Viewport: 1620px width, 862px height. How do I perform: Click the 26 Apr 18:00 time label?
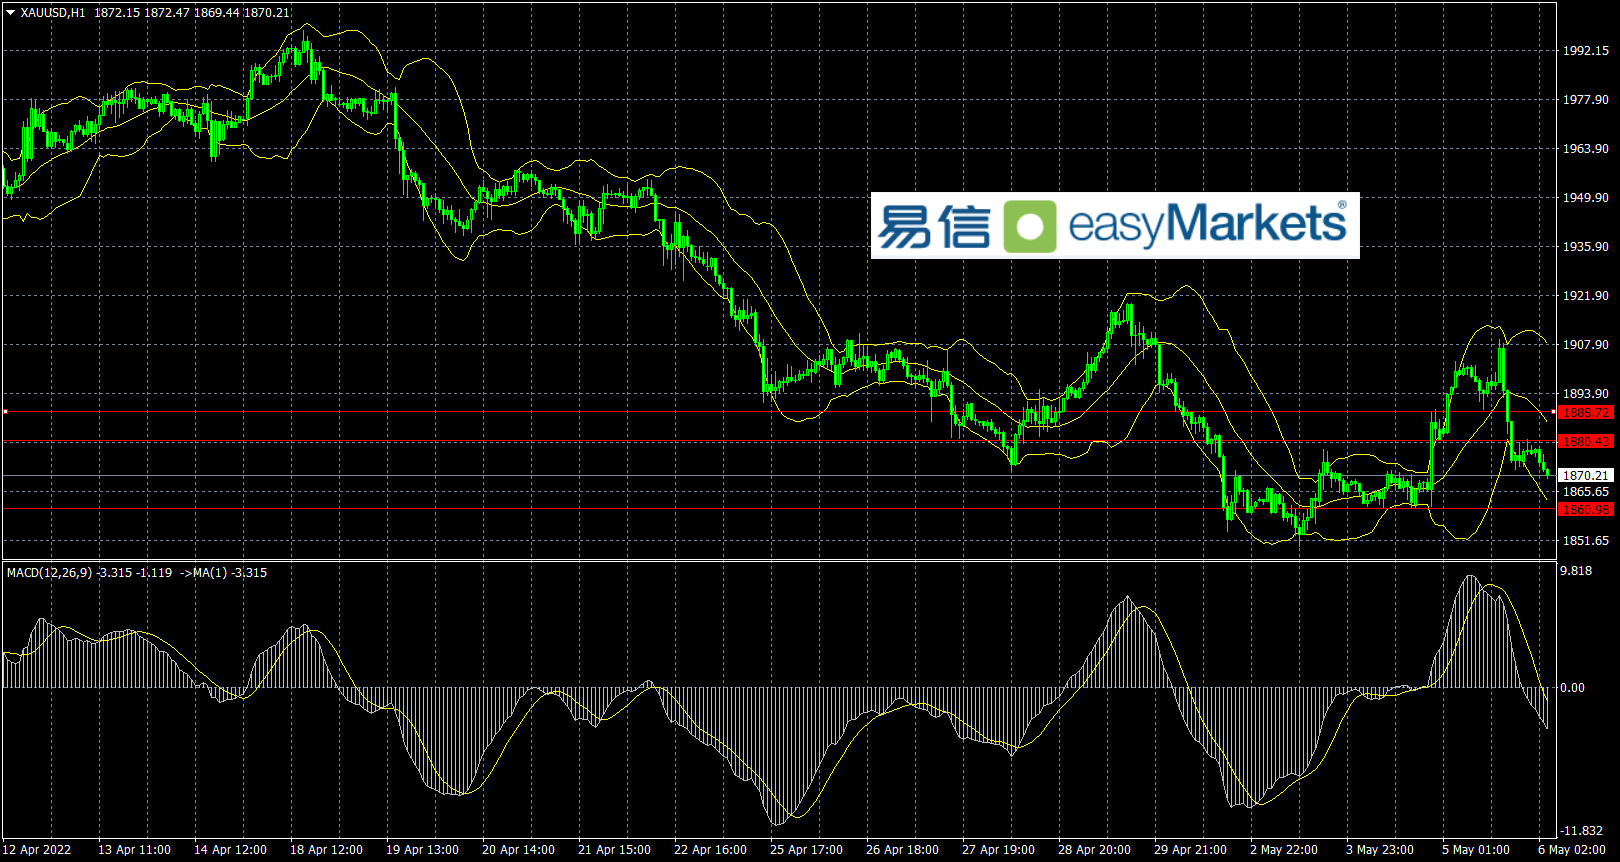(902, 850)
